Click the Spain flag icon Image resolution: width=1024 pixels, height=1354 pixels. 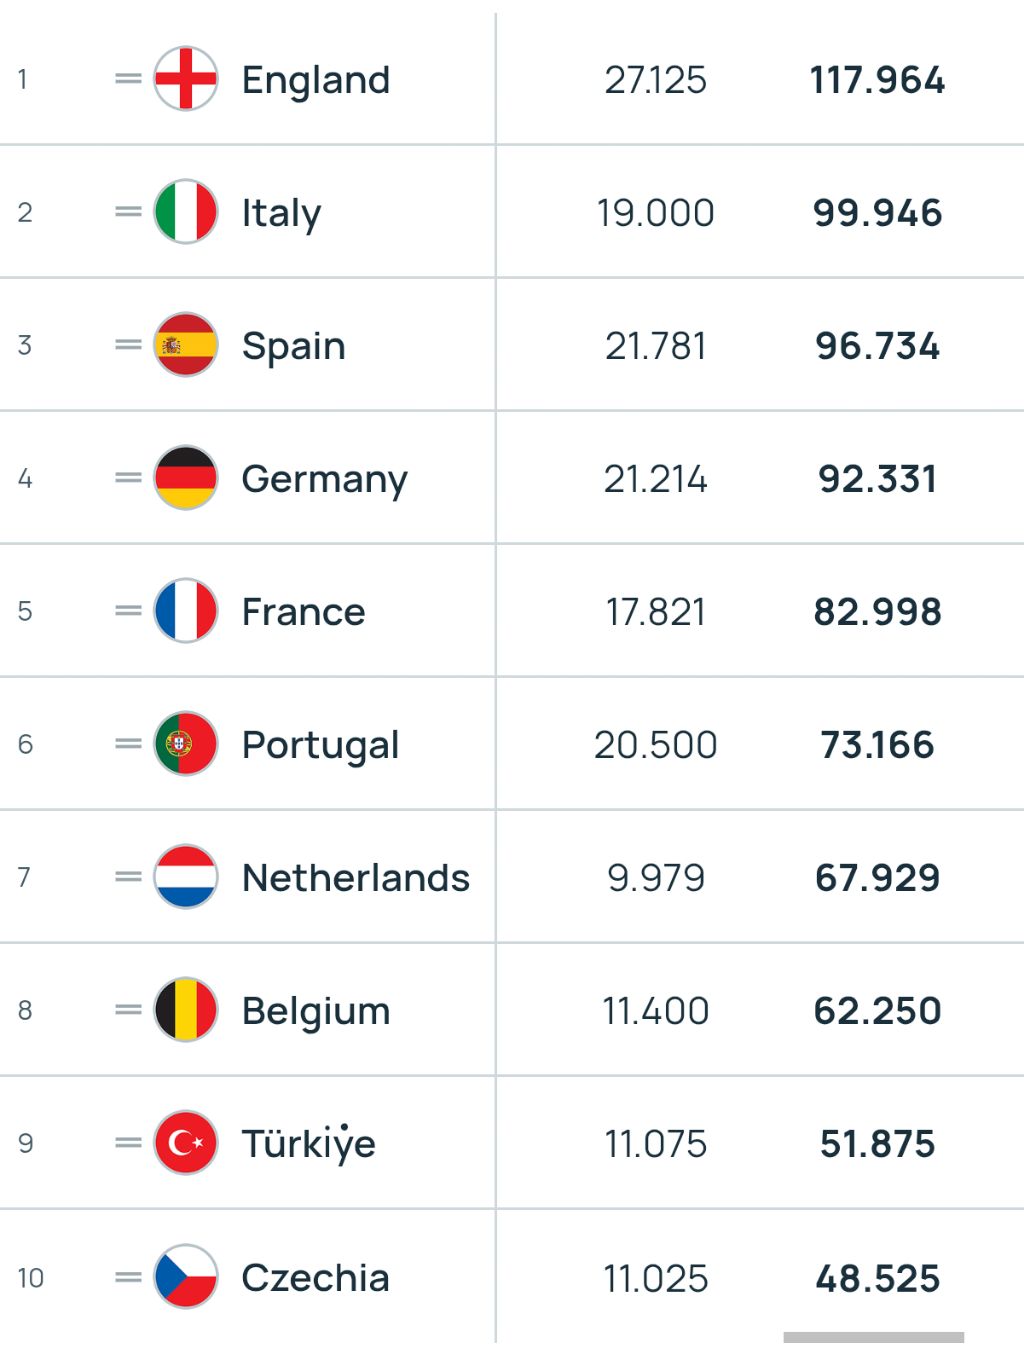pyautogui.click(x=186, y=345)
